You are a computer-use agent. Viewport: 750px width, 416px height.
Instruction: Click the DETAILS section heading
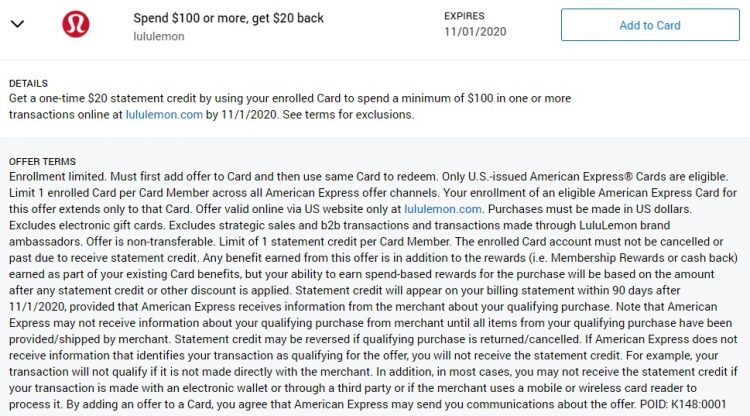[x=28, y=84]
